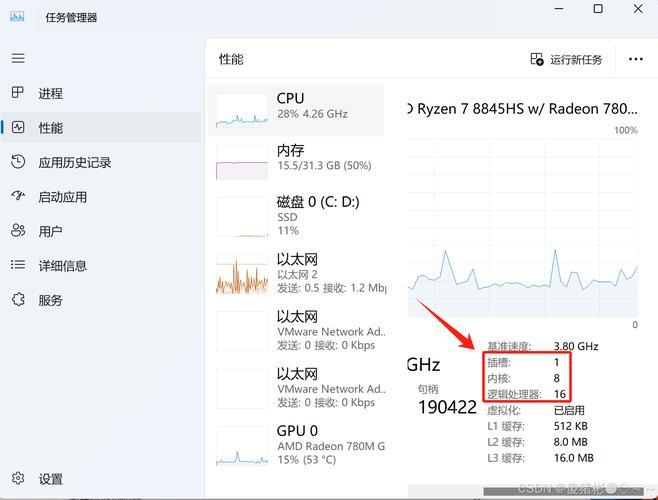Open 启动应用 startup apps icon
Viewport: 658px width, 500px height.
coord(18,196)
